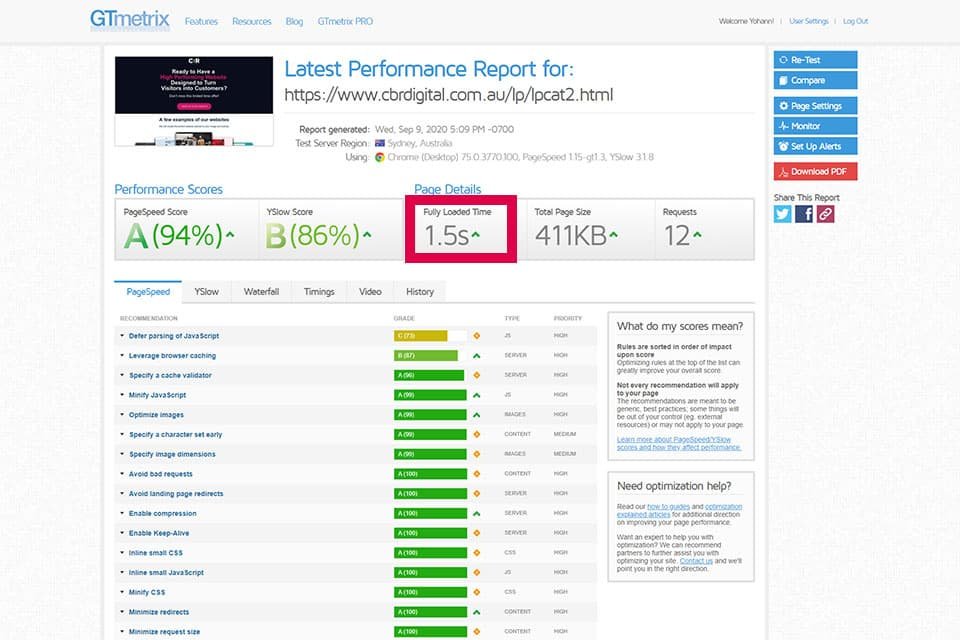This screenshot has height=640, width=960.
Task: Switch to the Waterfall tab
Action: click(261, 292)
